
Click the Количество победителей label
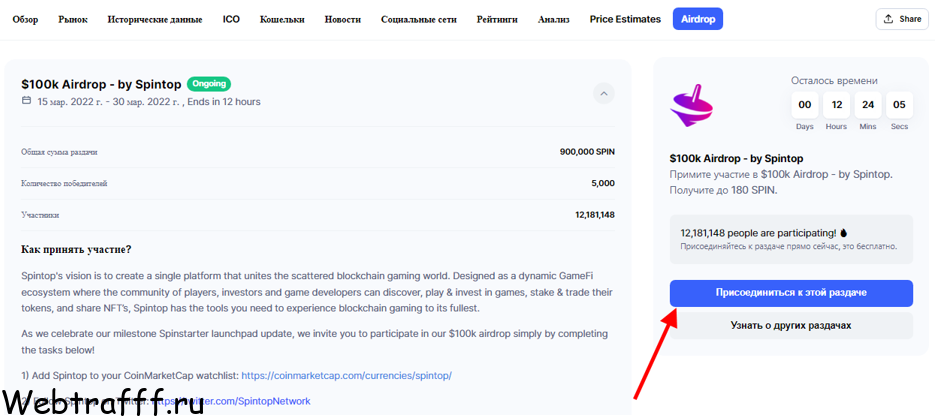pos(64,184)
